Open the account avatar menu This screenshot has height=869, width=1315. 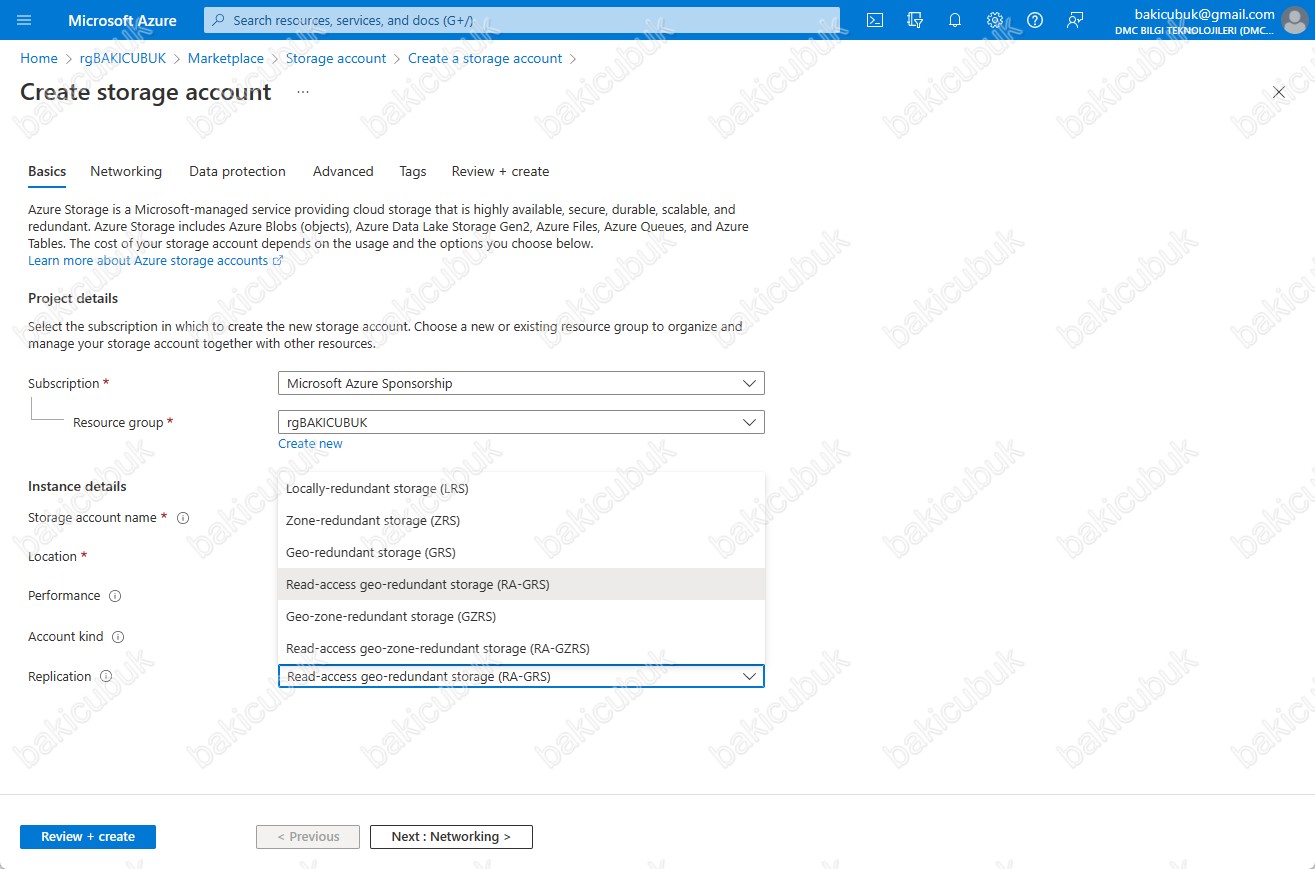click(x=1294, y=20)
